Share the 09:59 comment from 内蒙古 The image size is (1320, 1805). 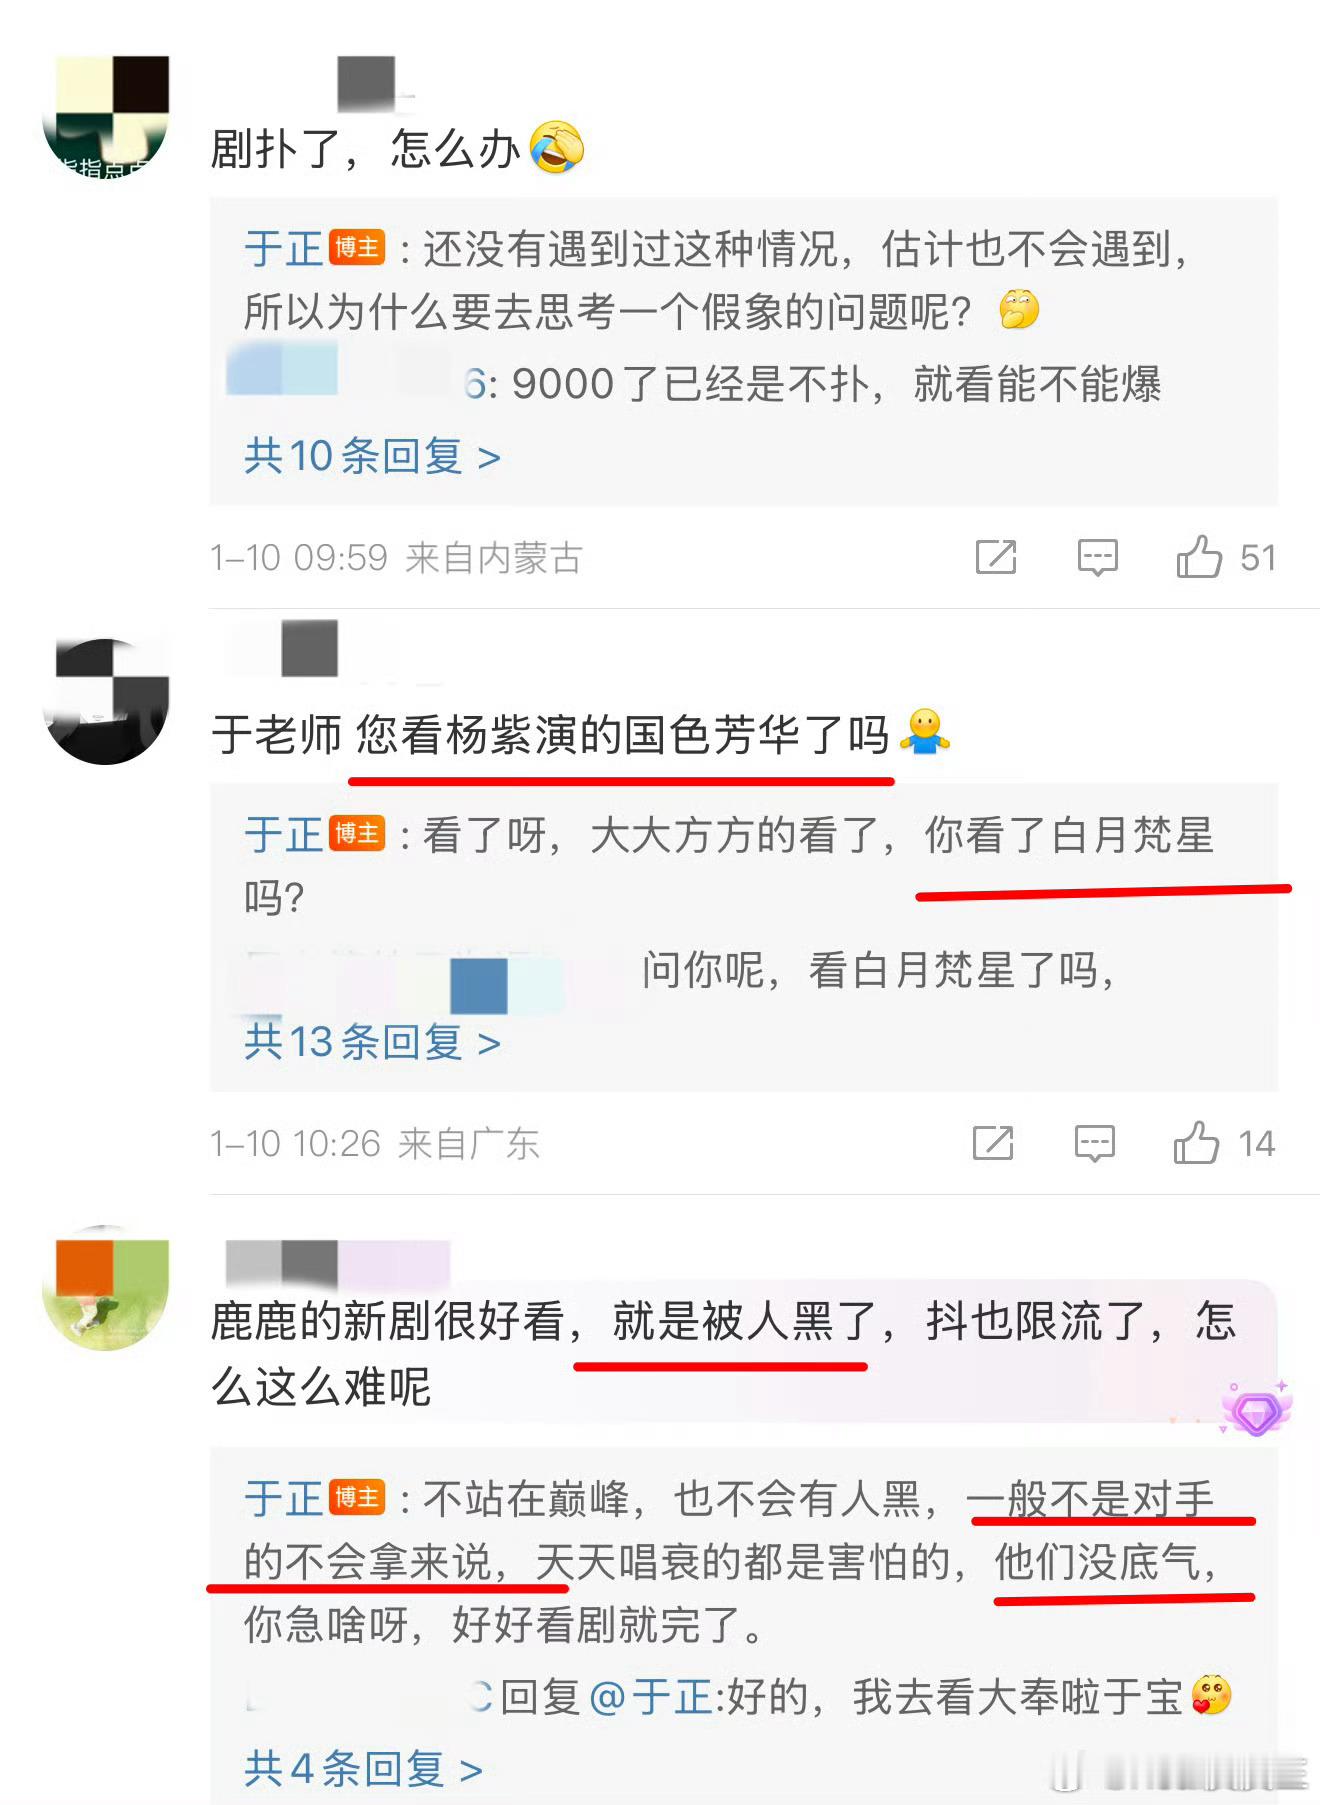(995, 557)
